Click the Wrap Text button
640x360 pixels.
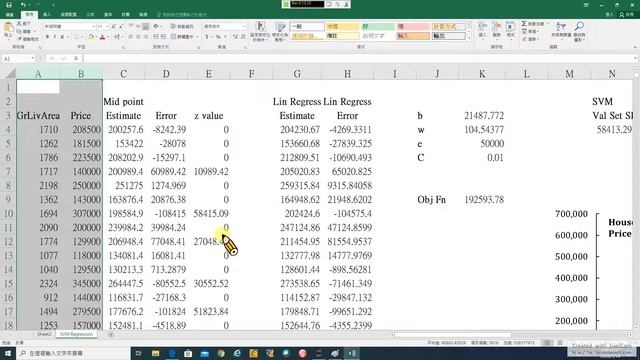tap(182, 27)
